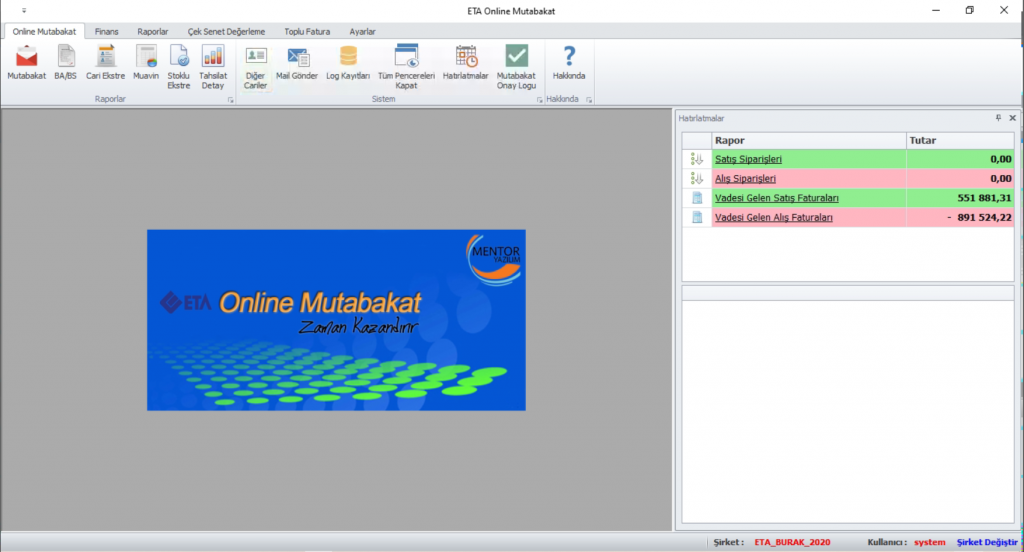Open Mutabakat Onay Logu
1024x552 pixels.
[516, 67]
